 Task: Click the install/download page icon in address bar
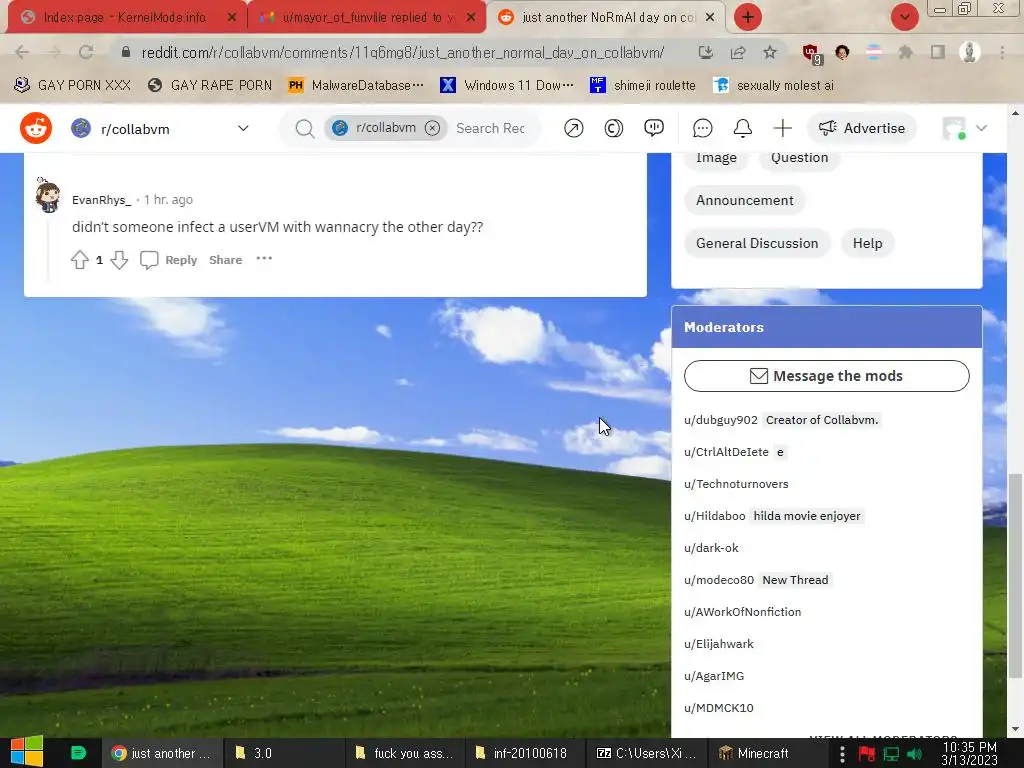[705, 52]
